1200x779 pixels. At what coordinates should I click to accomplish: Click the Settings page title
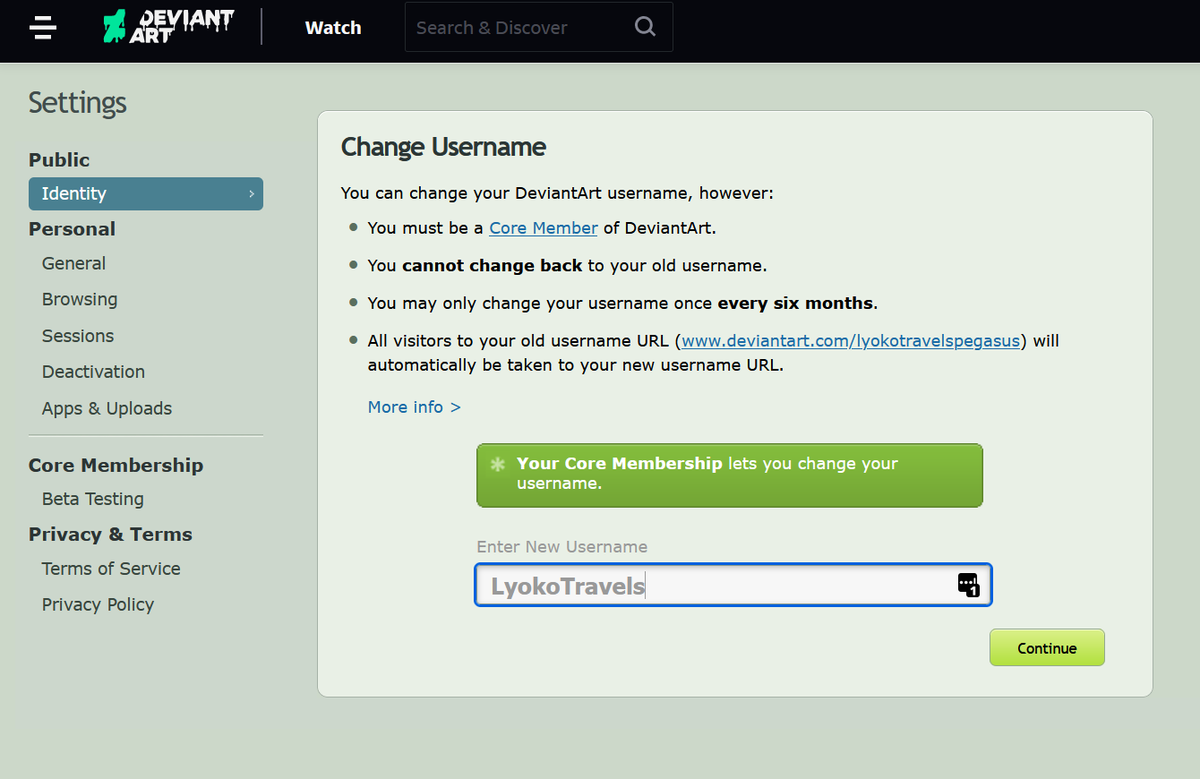[77, 103]
